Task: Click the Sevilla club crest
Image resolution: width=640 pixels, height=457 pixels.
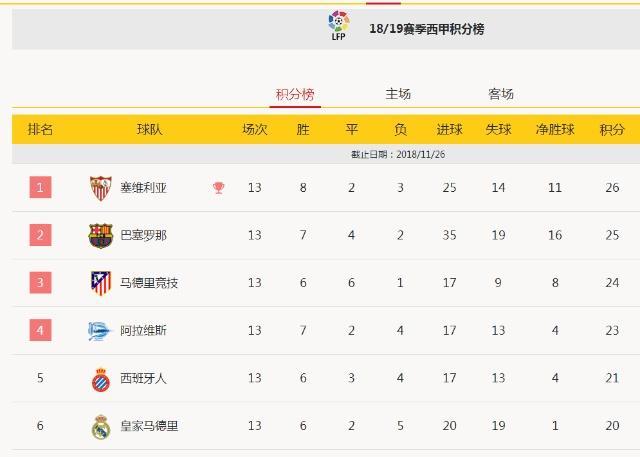Action: point(100,187)
